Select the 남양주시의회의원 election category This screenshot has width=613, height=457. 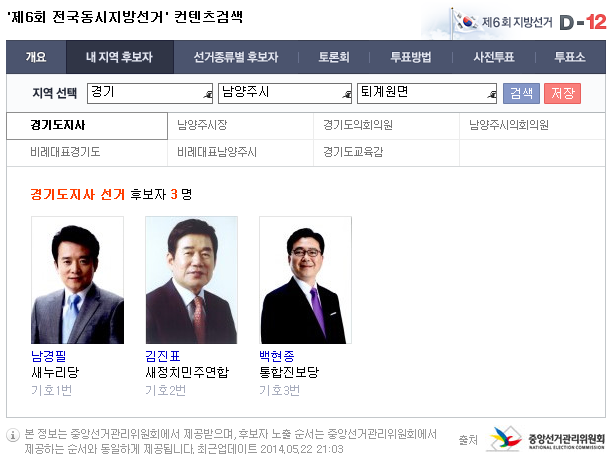(532, 126)
